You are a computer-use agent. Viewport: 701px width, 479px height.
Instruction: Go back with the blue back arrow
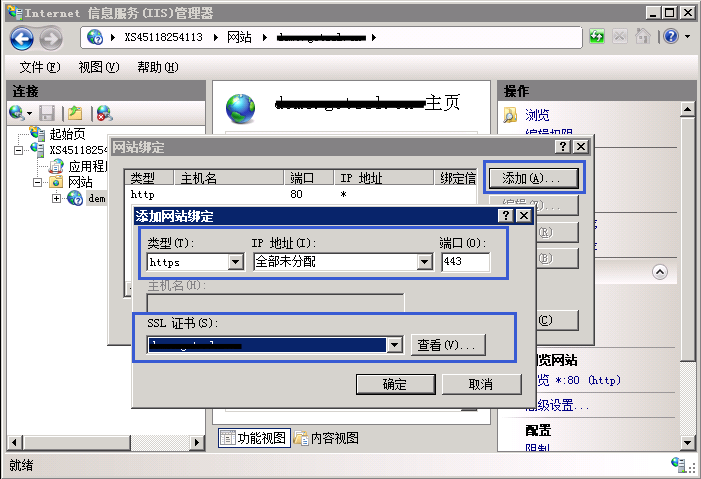pos(22,38)
